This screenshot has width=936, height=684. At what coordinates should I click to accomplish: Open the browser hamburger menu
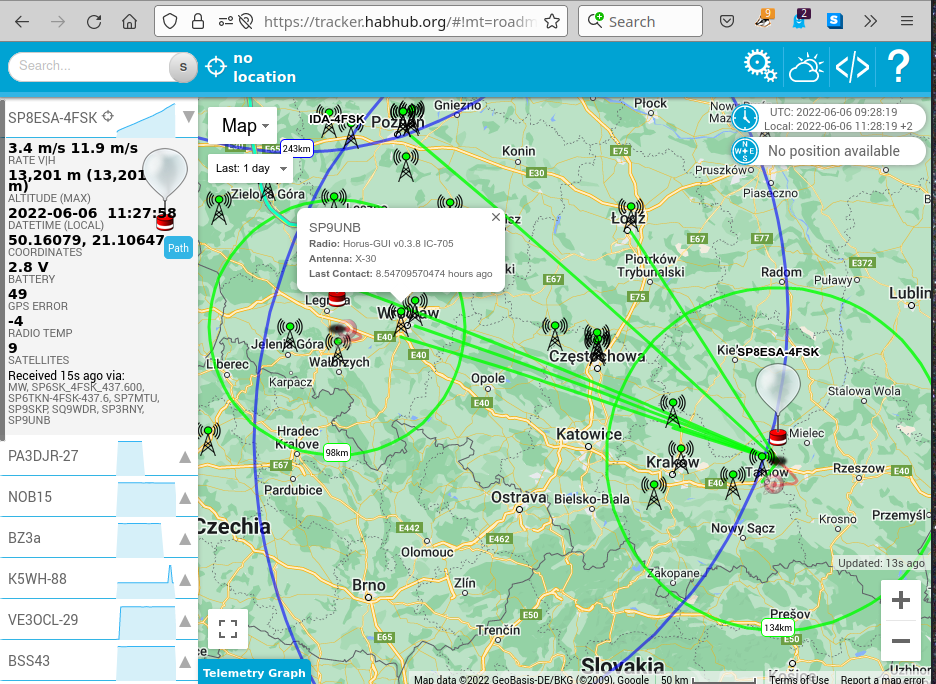[x=907, y=22]
